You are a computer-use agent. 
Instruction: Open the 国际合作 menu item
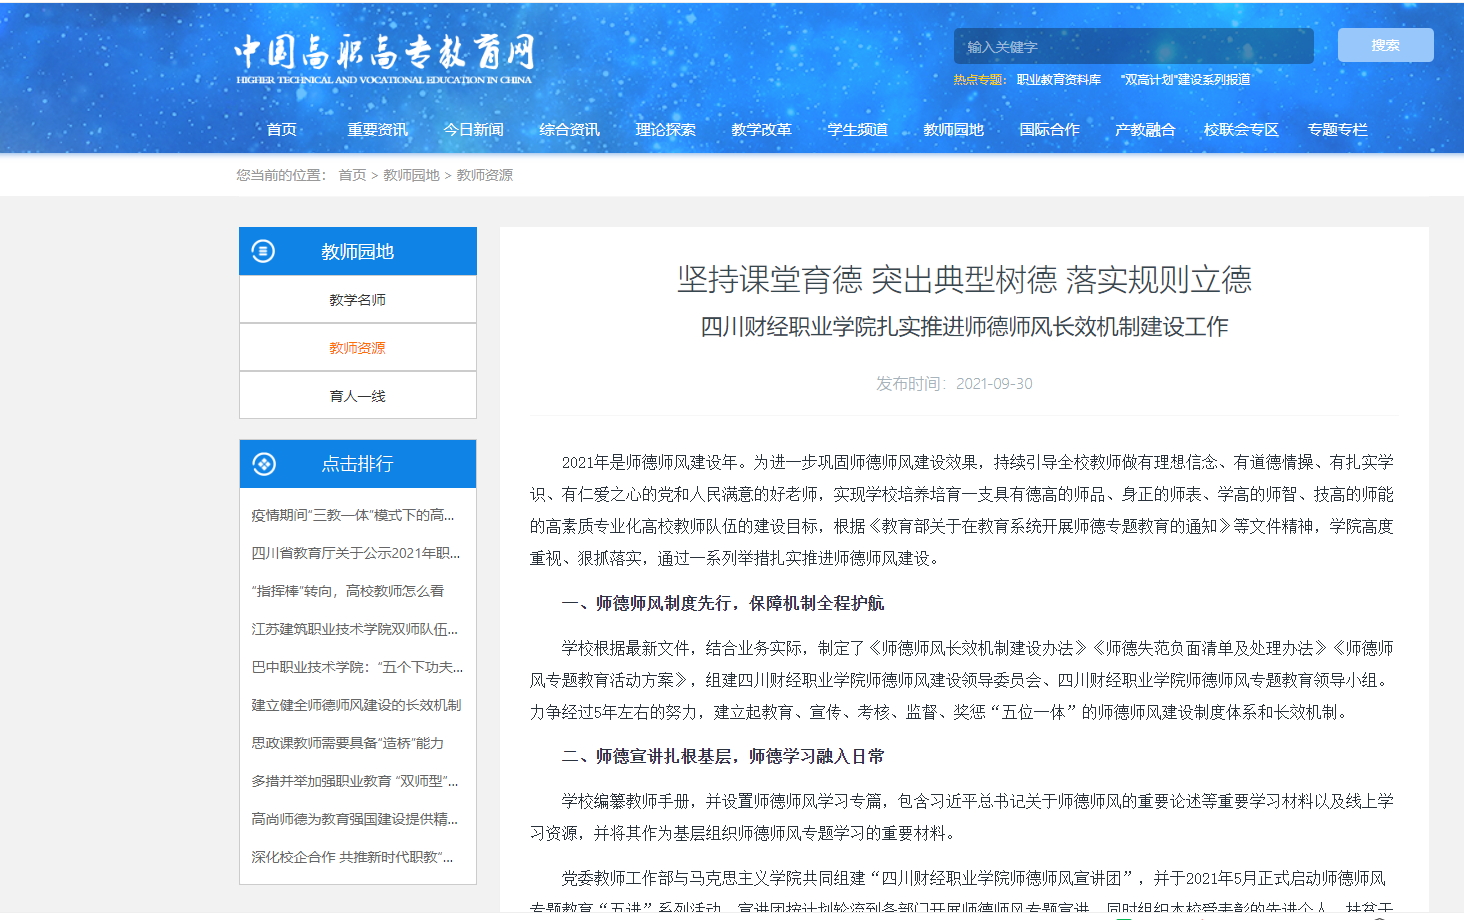click(x=1049, y=129)
